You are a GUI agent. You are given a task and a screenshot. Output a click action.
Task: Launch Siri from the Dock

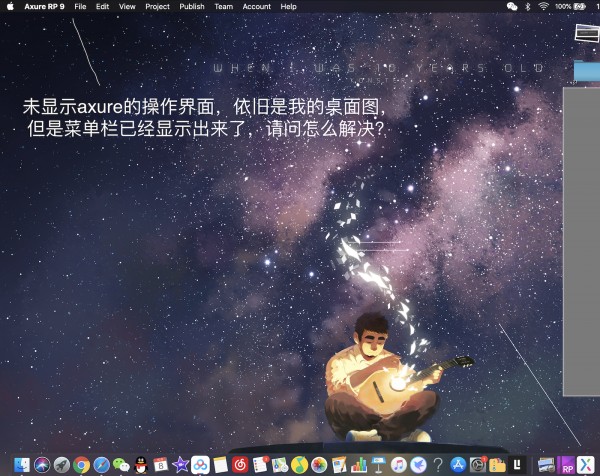42,465
